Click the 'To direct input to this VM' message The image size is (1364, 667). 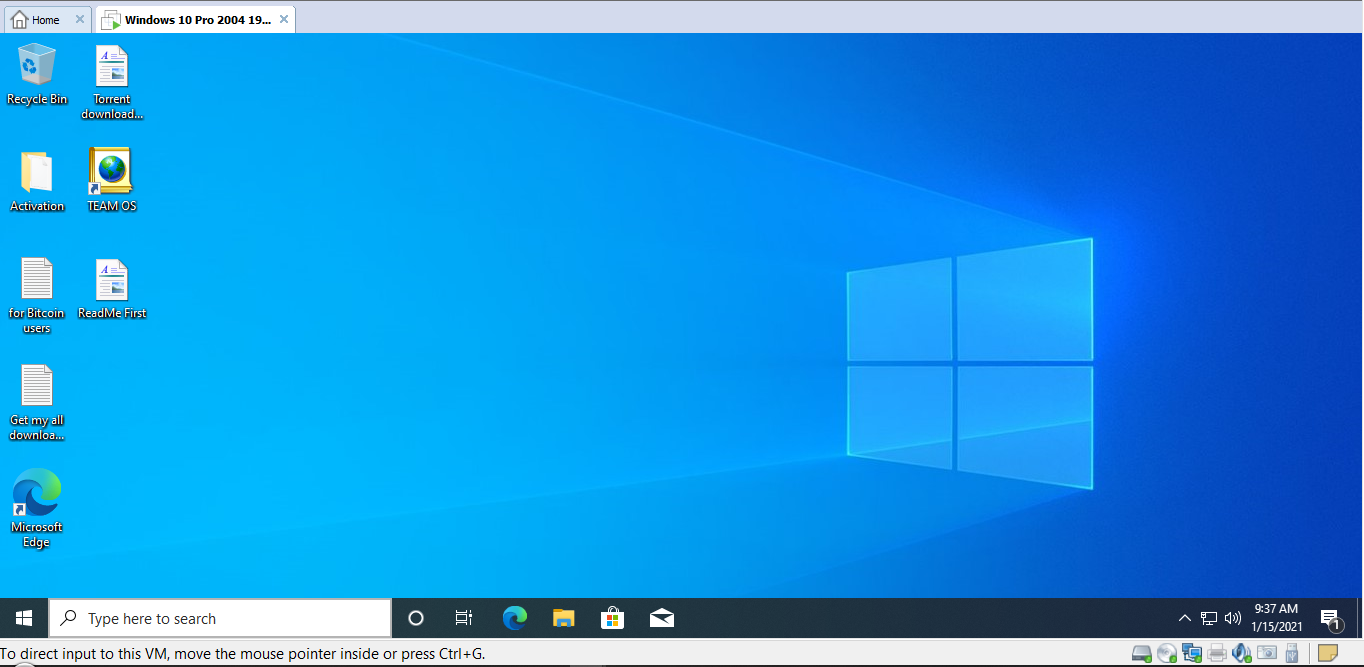[243, 654]
